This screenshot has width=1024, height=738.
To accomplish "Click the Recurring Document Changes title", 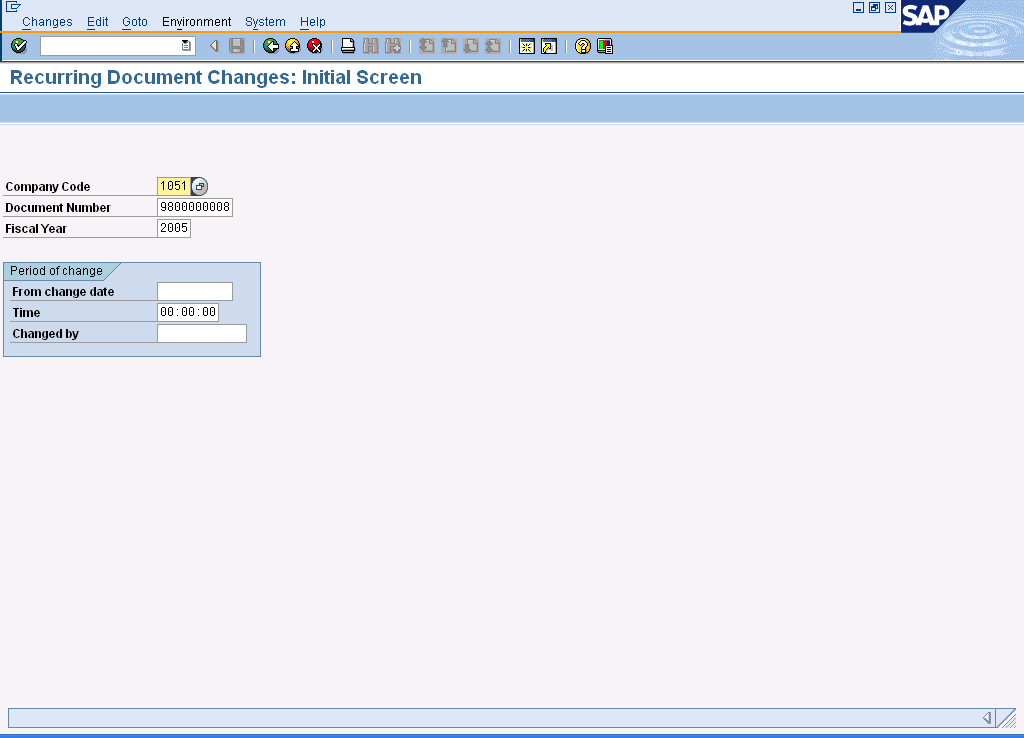I will (x=216, y=77).
